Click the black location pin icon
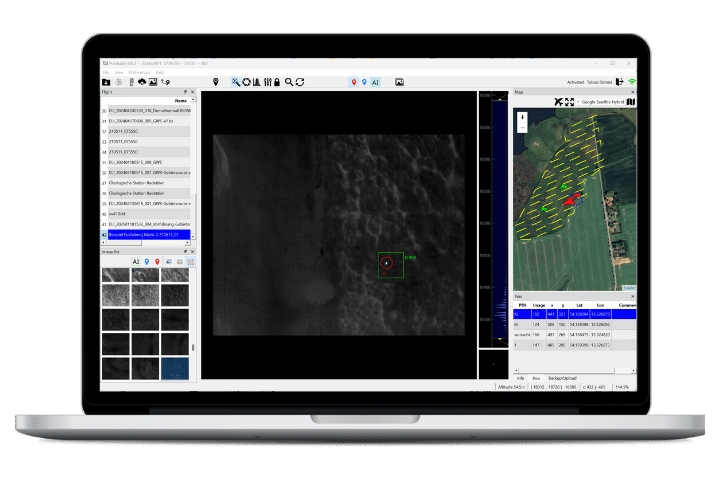Image resolution: width=720 pixels, height=480 pixels. pyautogui.click(x=217, y=82)
